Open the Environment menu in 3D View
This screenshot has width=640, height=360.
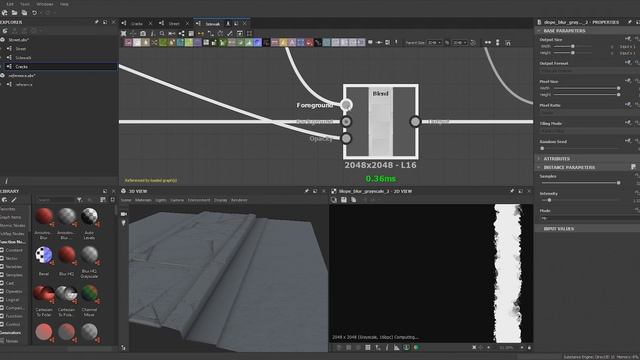199,200
